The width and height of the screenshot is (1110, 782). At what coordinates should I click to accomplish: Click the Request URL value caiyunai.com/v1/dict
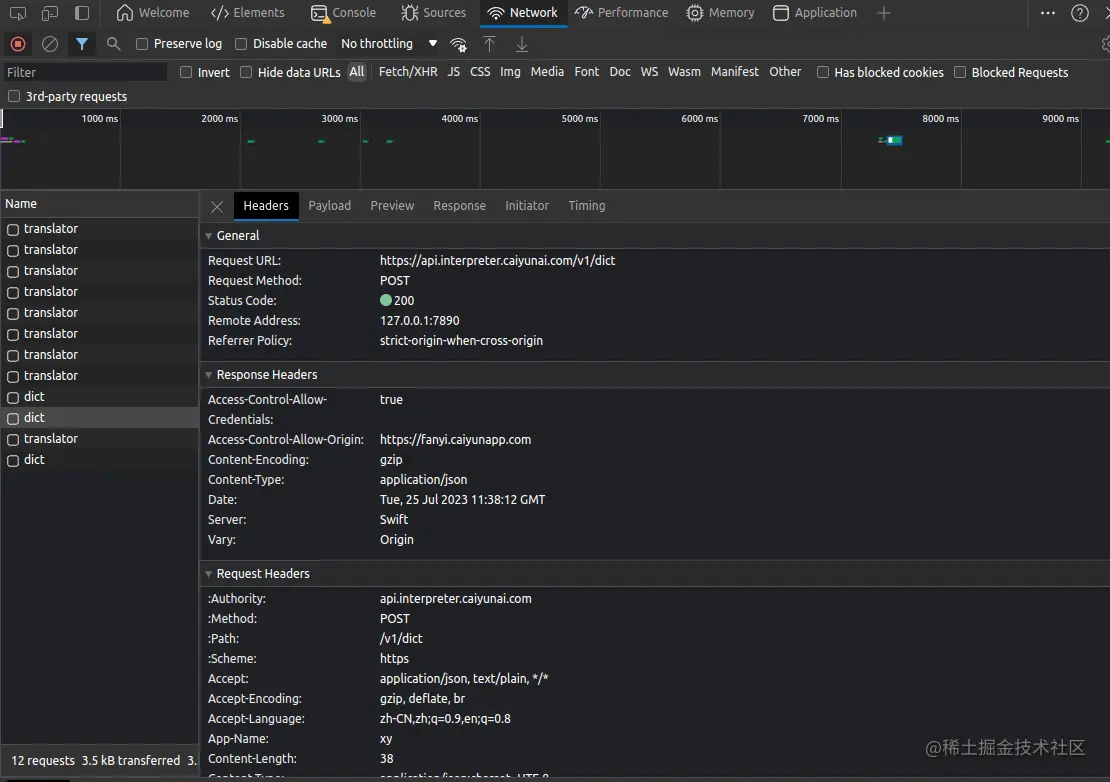[x=497, y=260]
